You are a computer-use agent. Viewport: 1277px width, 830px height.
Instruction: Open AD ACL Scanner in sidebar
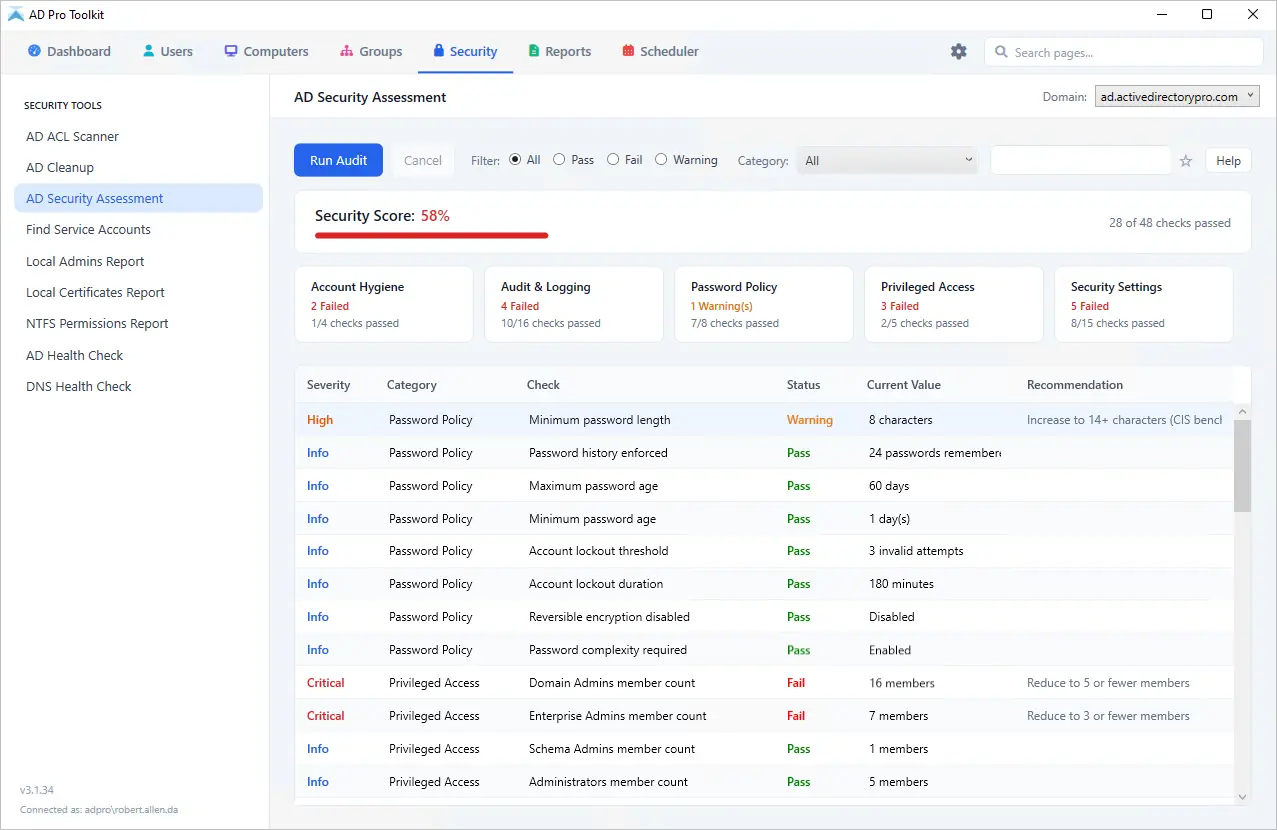point(138,136)
